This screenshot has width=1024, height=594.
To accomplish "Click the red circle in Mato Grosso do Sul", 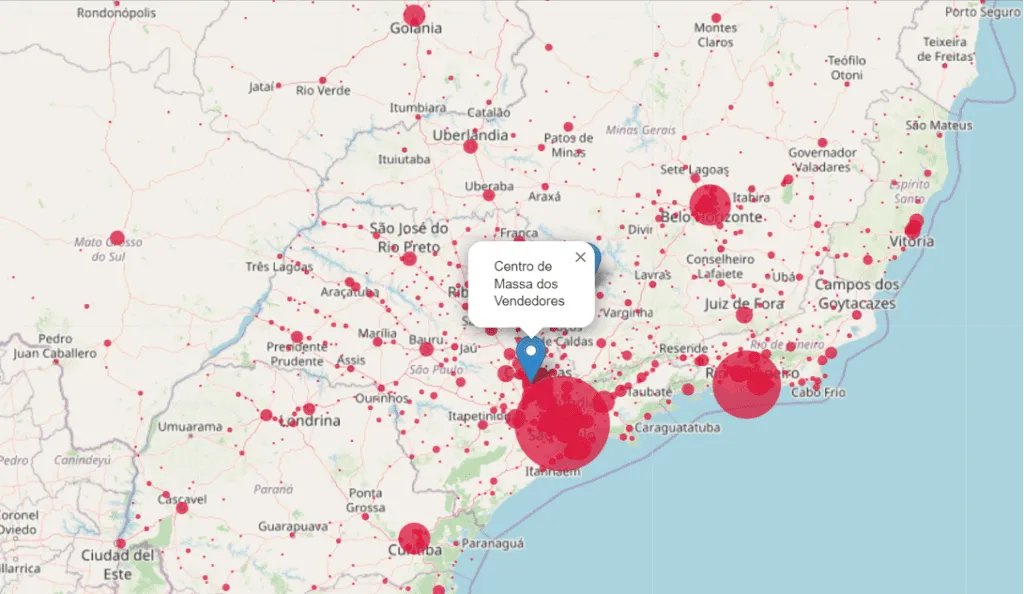I will pyautogui.click(x=117, y=238).
